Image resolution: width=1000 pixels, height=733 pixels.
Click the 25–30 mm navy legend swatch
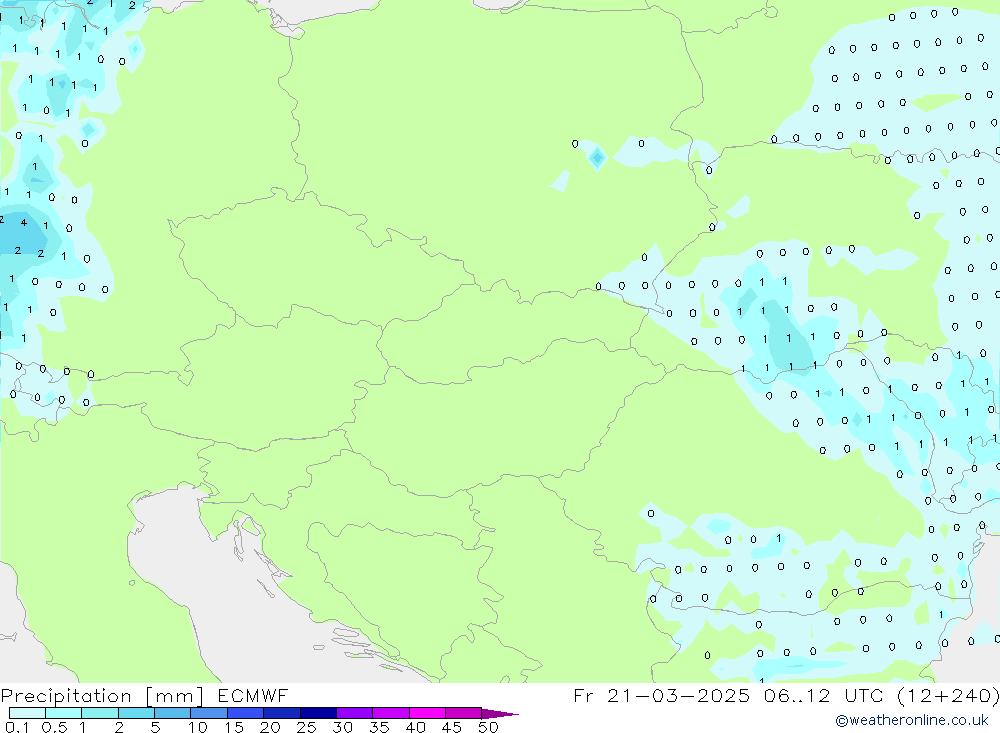pos(318,713)
